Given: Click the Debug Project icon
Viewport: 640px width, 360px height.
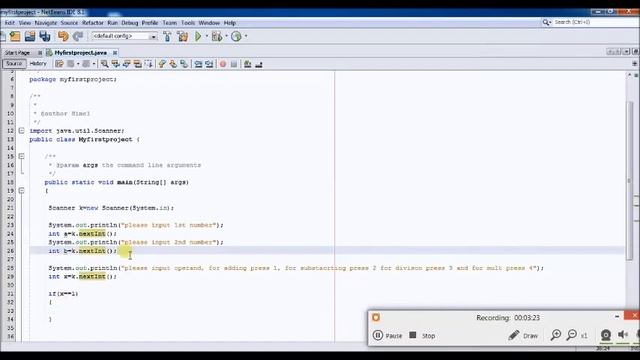Looking at the screenshot, I should click(x=217, y=36).
